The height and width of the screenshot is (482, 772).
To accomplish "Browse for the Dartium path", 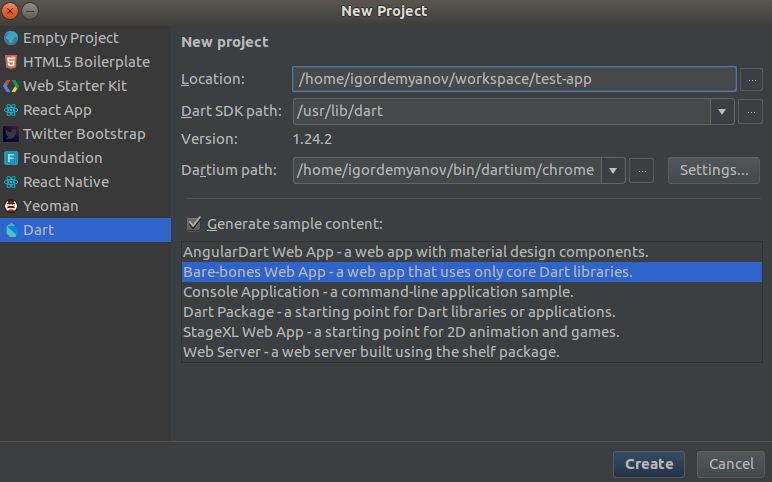I will [x=642, y=170].
